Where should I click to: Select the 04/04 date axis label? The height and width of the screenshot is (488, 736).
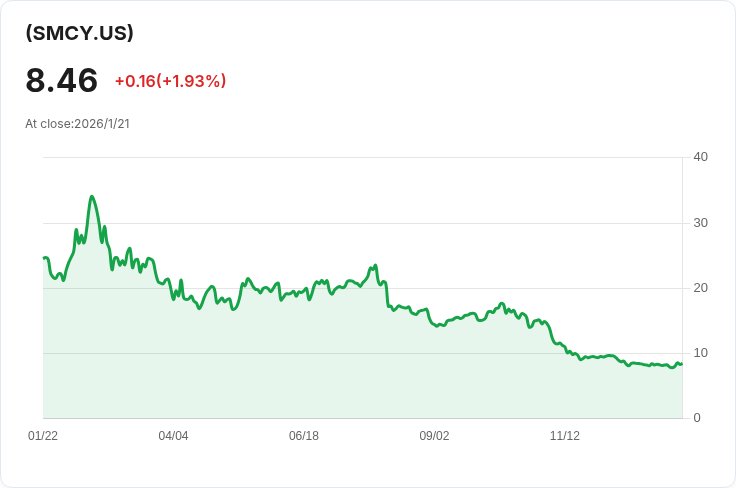click(173, 436)
